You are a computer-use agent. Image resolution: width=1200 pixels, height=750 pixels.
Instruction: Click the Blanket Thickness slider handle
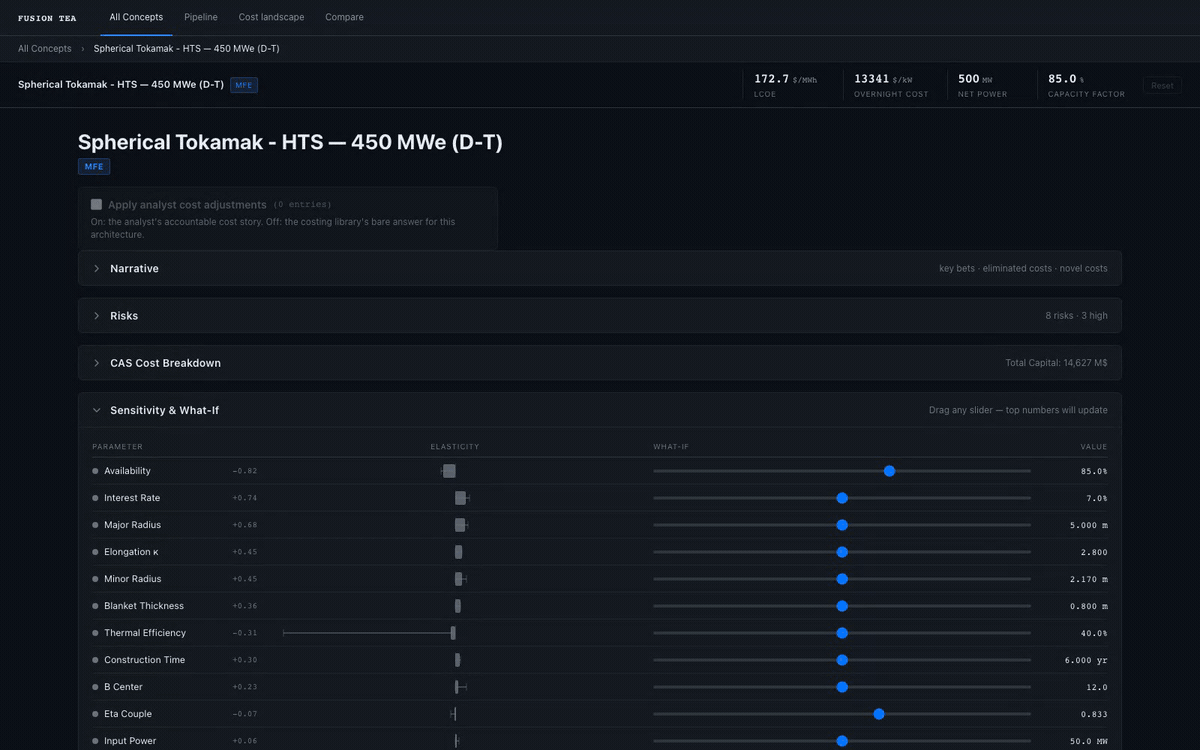pos(842,606)
